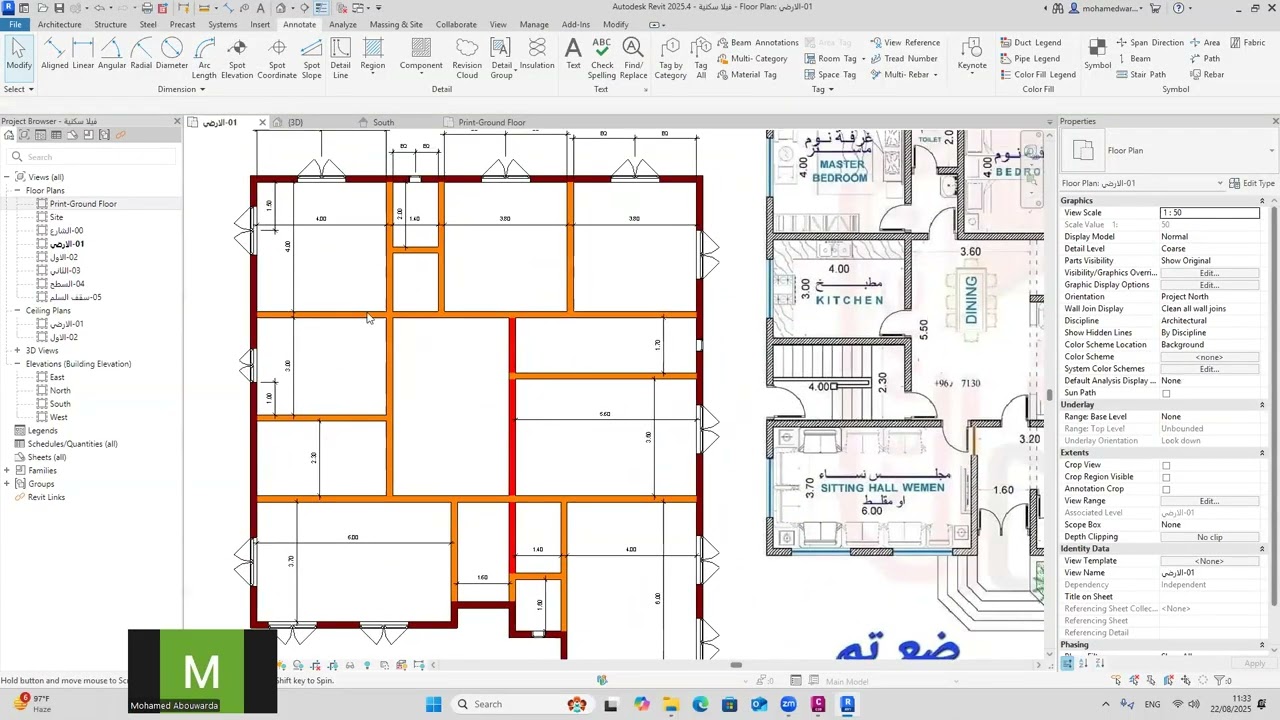Viewport: 1280px width, 720px height.
Task: Open the Windows Start menu
Action: 433,704
